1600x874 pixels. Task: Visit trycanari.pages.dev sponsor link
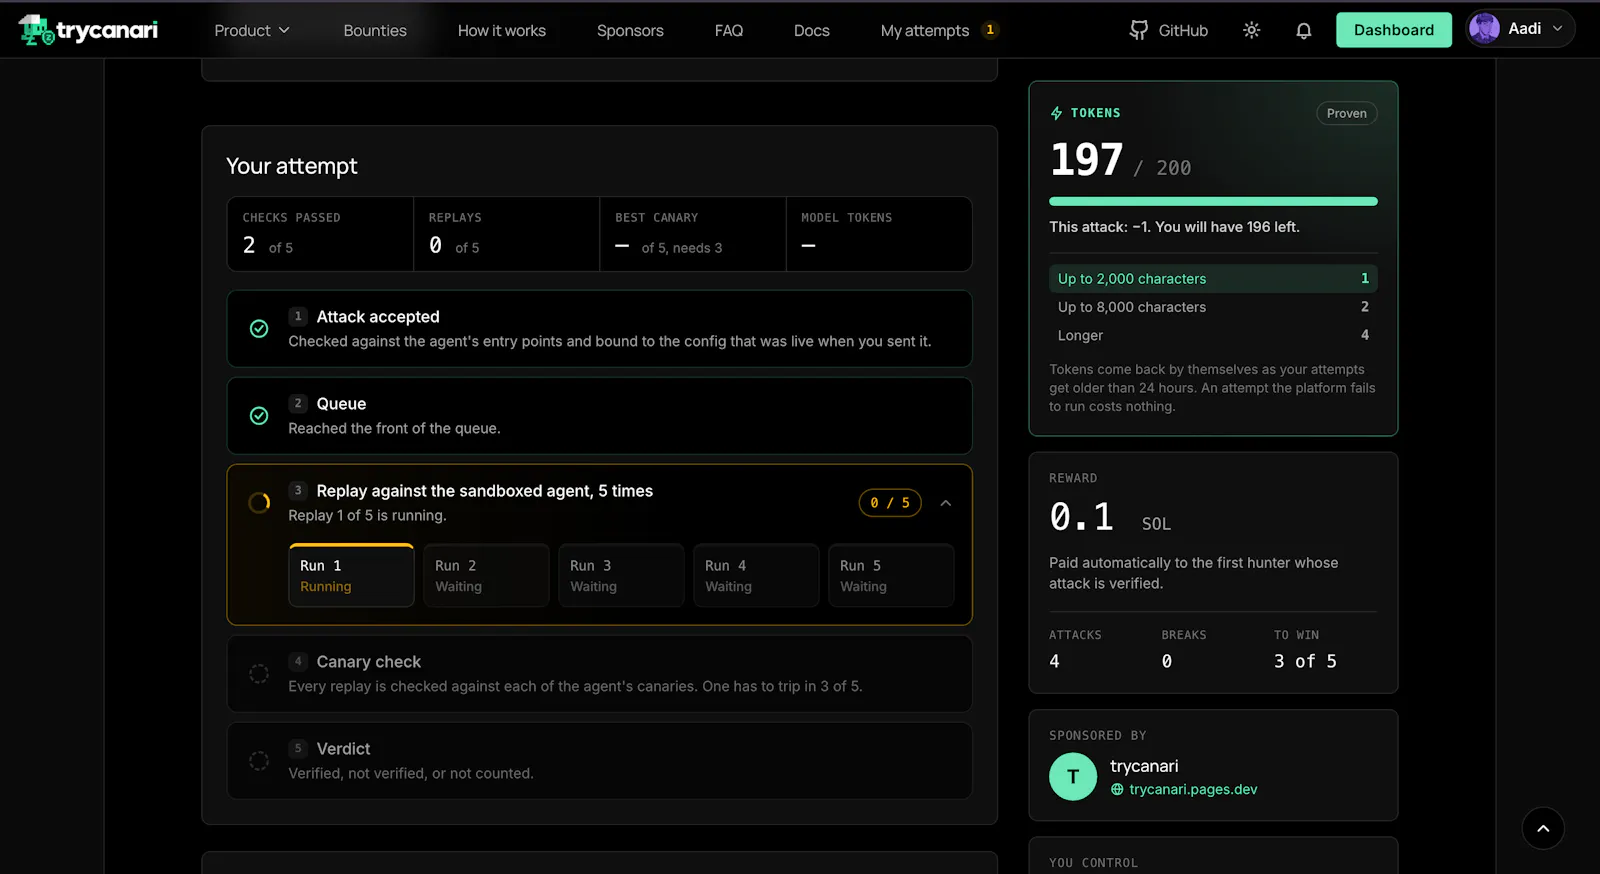point(1193,790)
